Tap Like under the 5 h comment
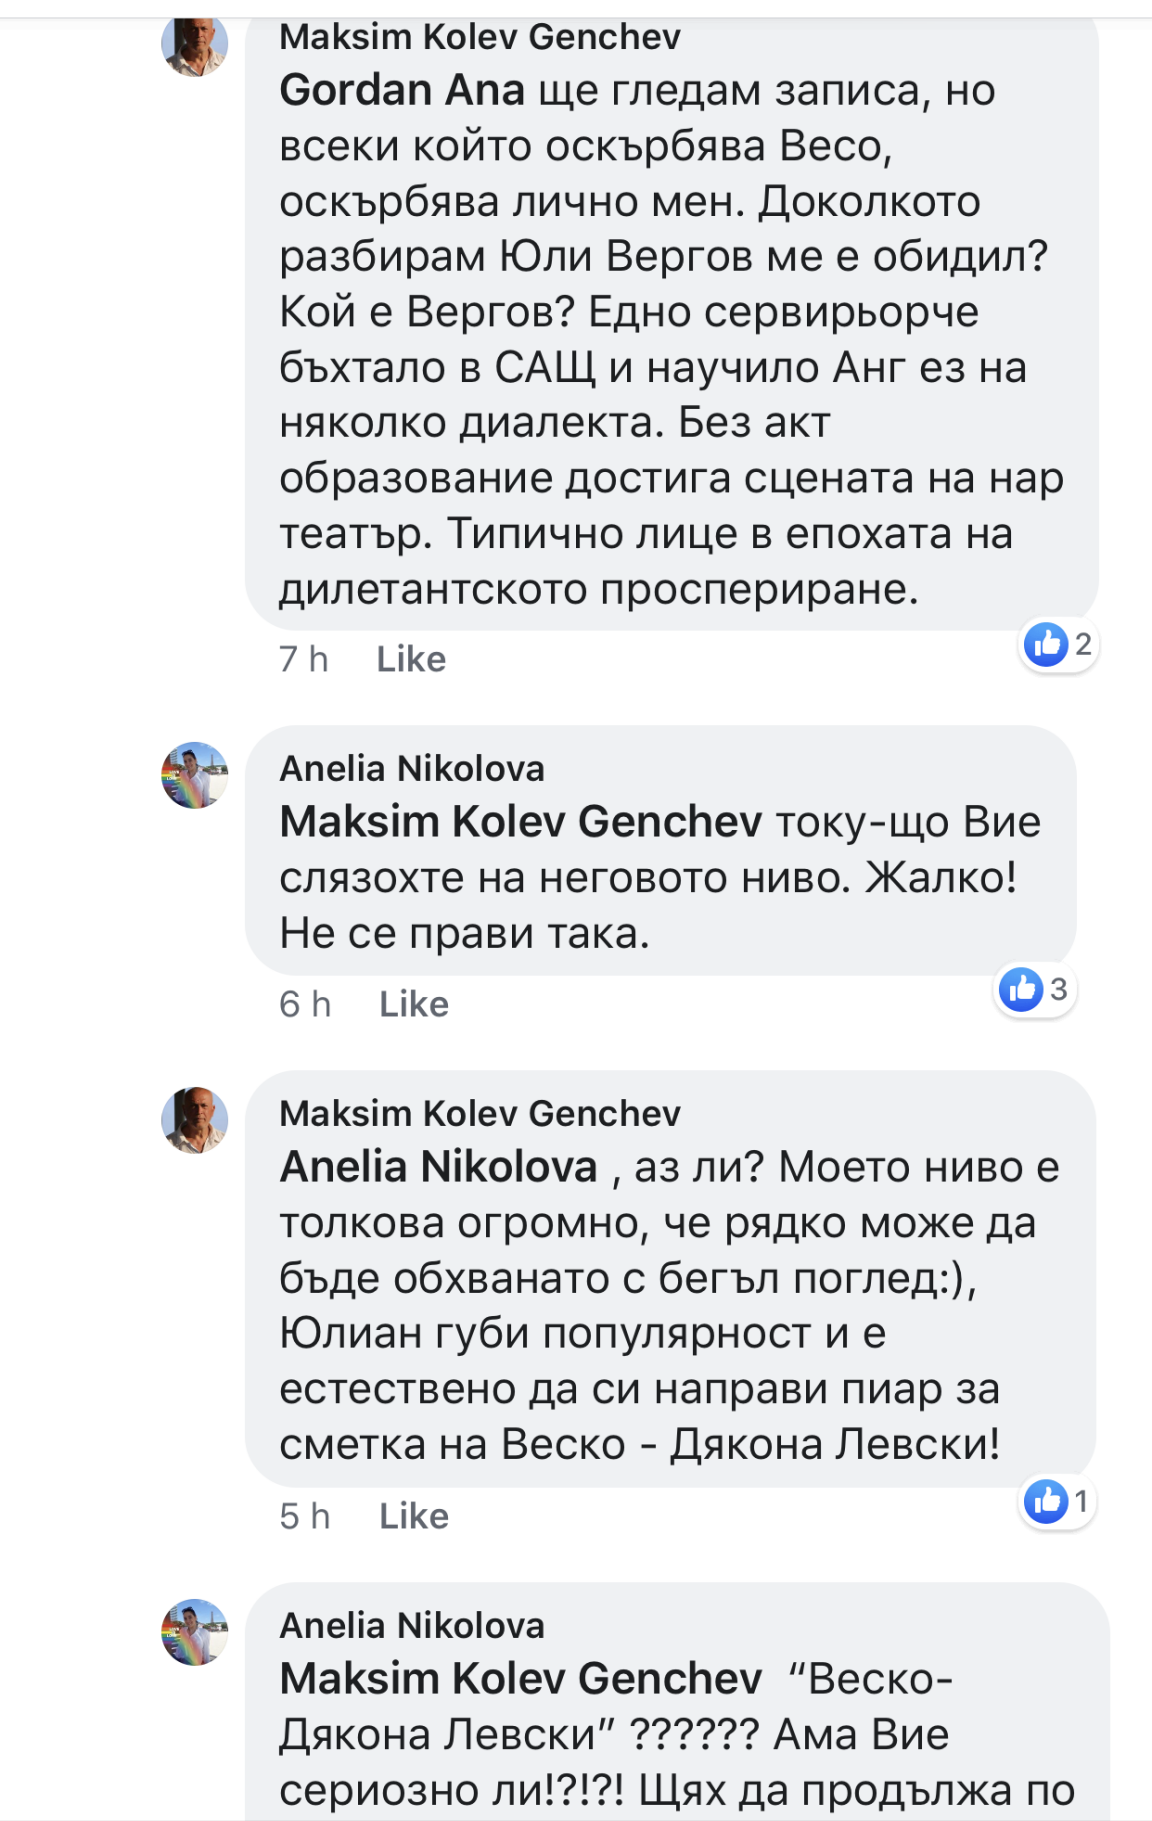Screen dimensions: 1152x1821 point(414,1517)
